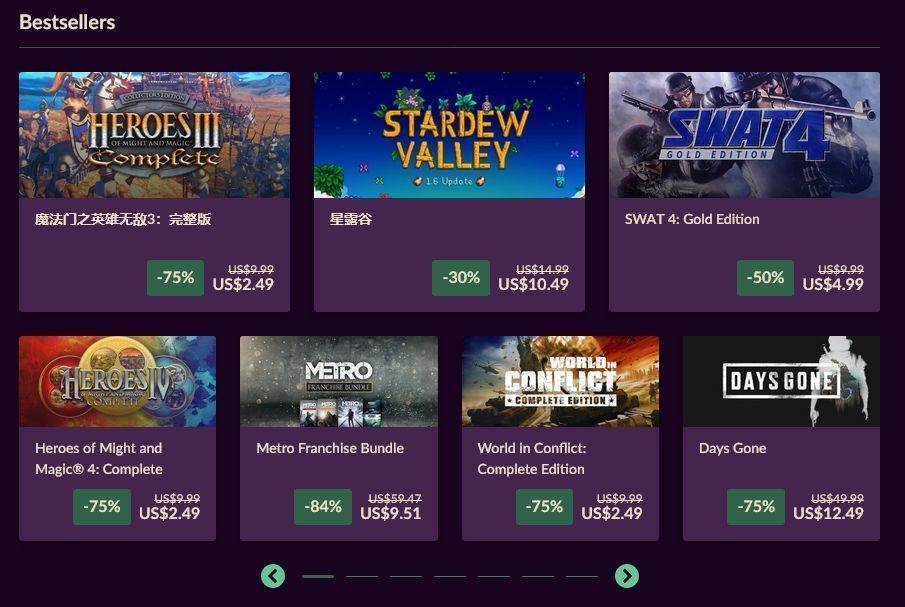
Task: Open the World in Conflict cover image
Action: click(560, 381)
